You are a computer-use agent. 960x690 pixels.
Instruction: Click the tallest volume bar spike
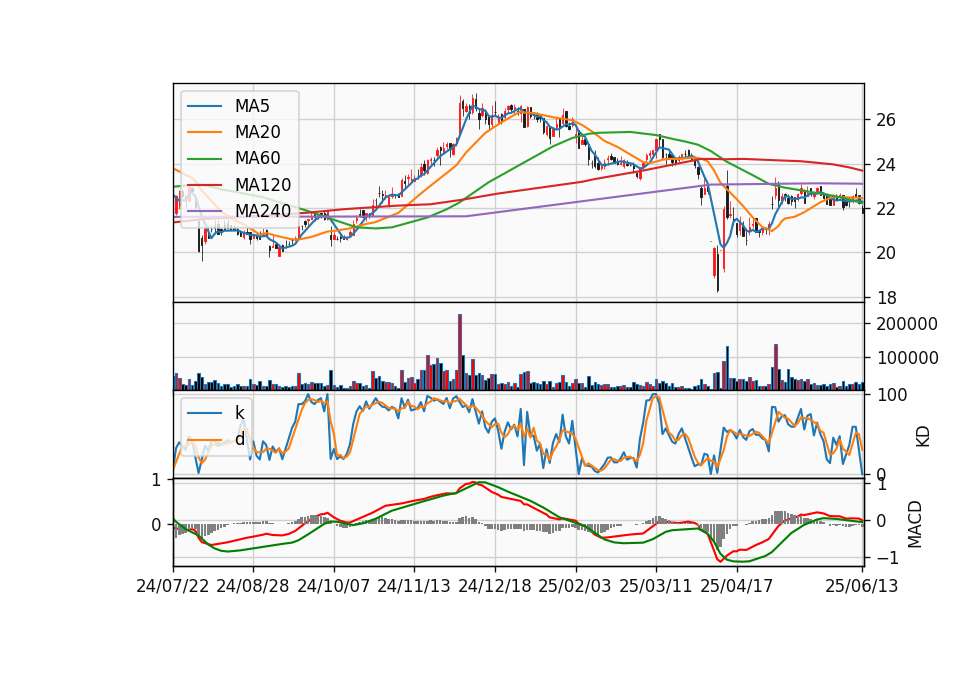[460, 352]
